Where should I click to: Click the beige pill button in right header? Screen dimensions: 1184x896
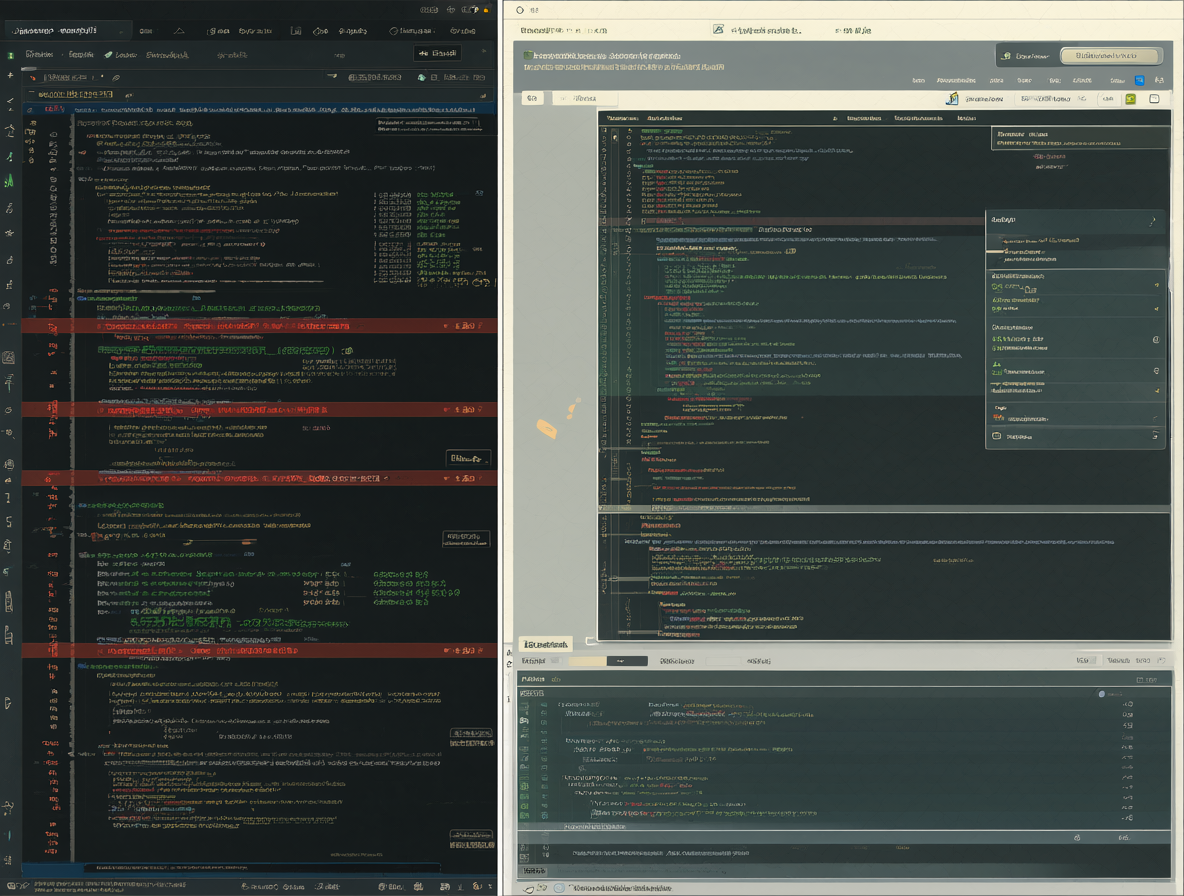pos(1110,56)
